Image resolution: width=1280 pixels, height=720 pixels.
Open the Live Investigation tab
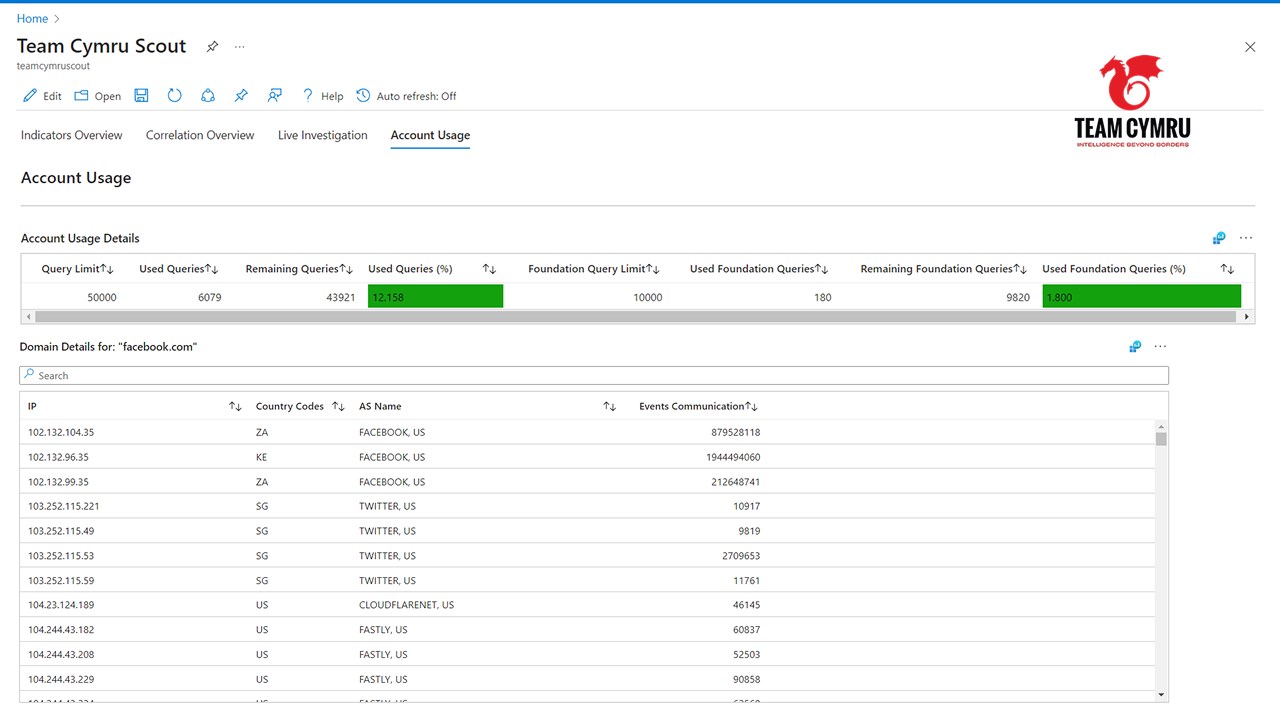323,135
